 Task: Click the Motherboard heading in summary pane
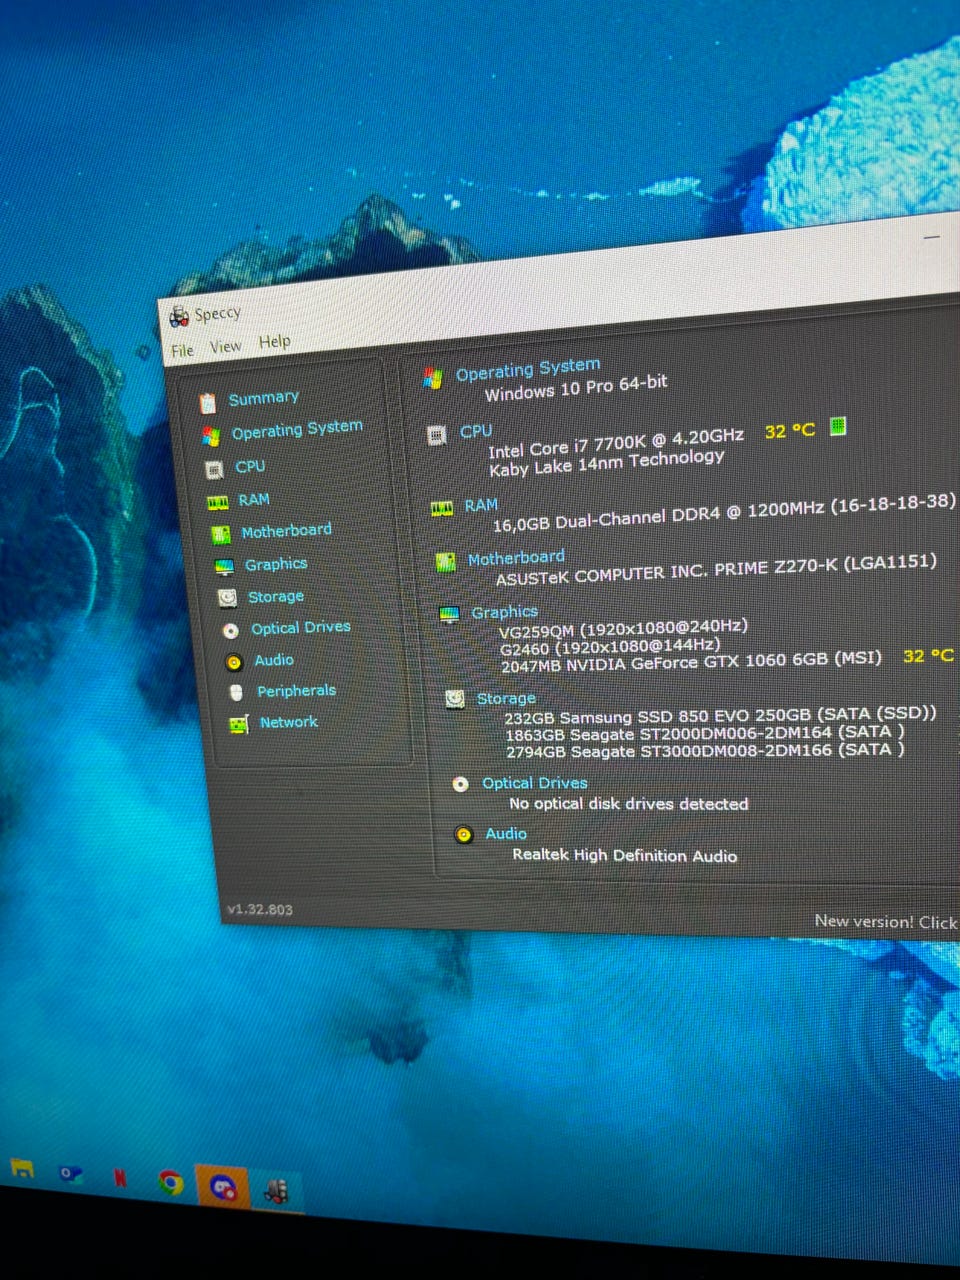pyautogui.click(x=516, y=558)
